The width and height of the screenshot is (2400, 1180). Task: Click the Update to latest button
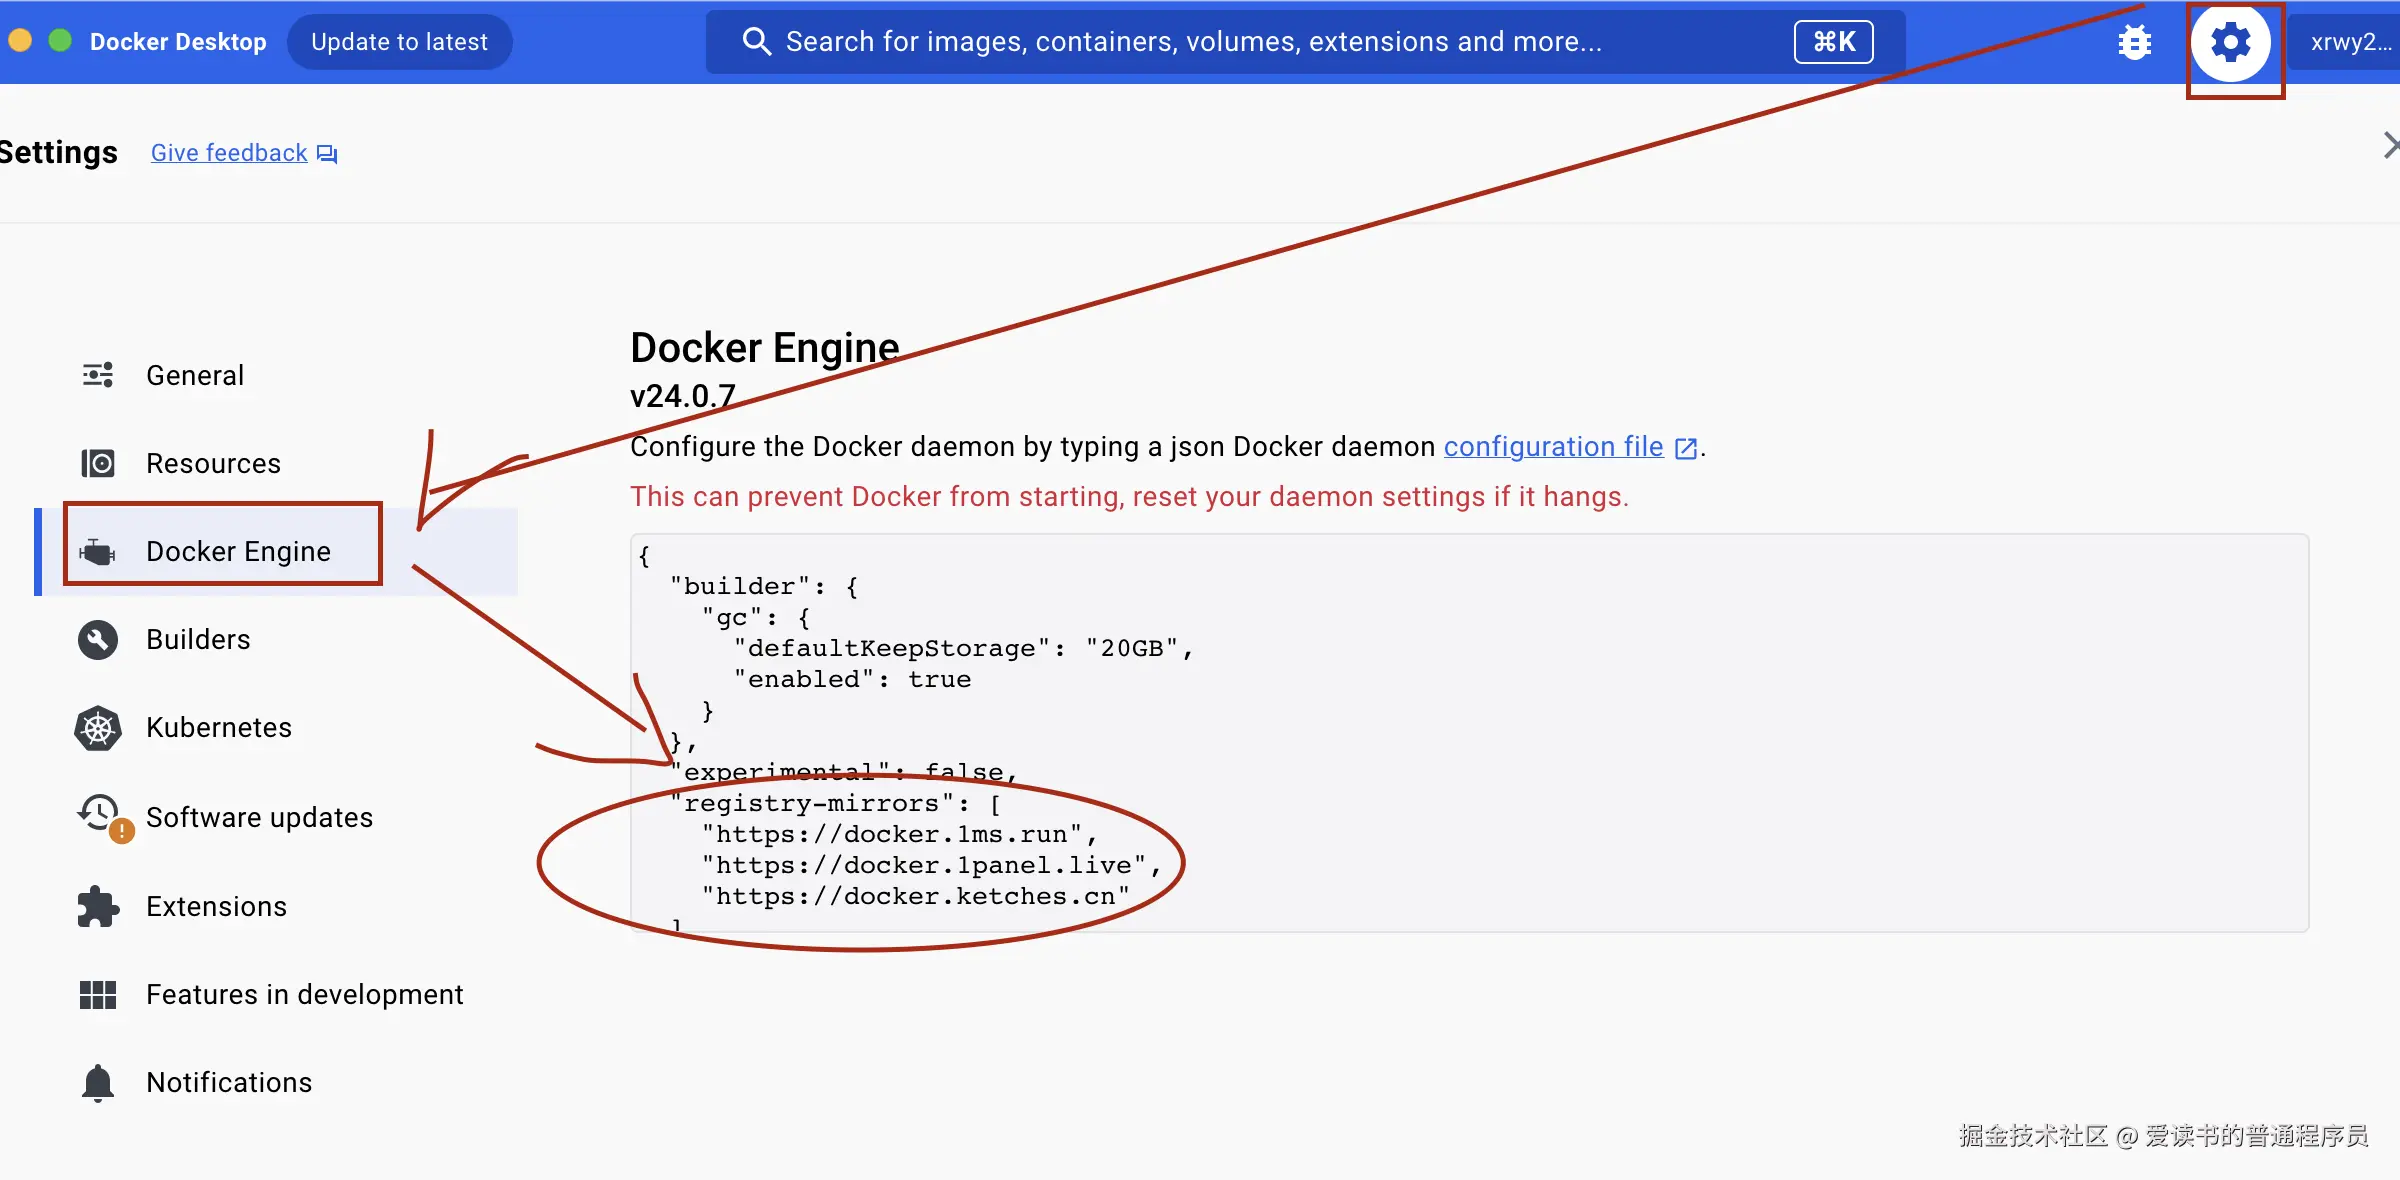point(399,42)
